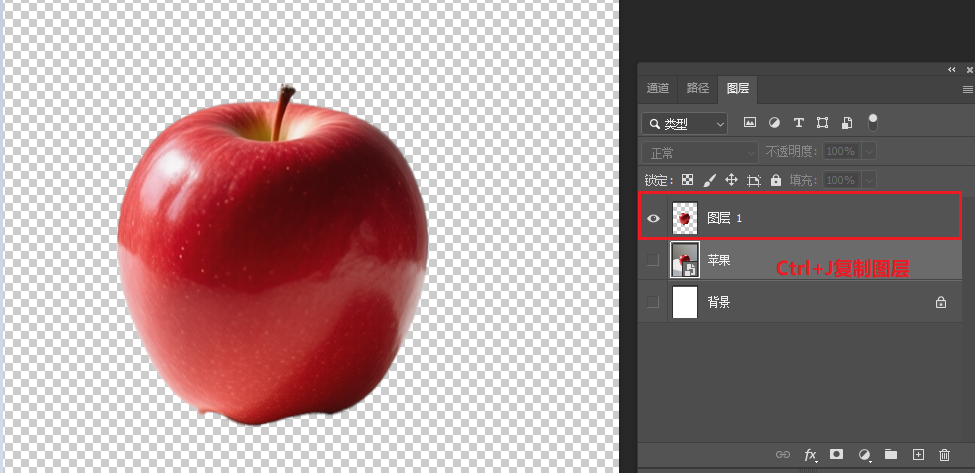Create a new layer group folder
This screenshot has height=473, width=975.
tap(891, 455)
